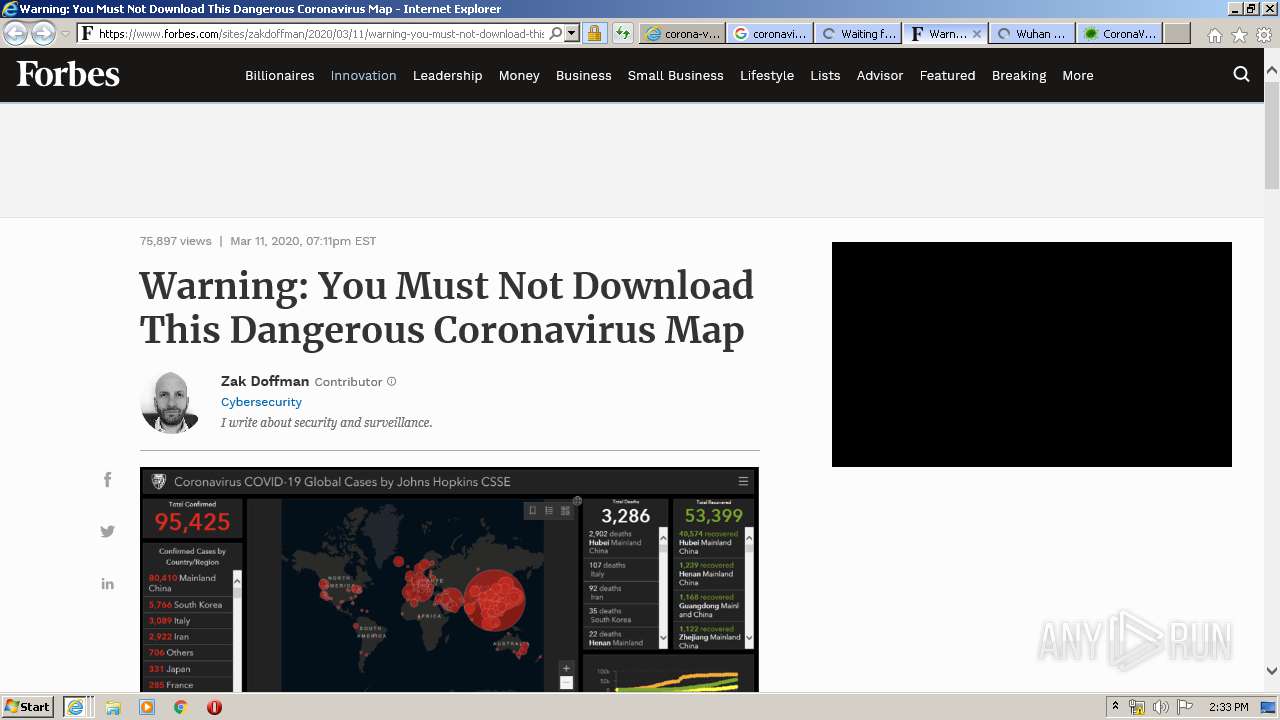Click the address bar URL field
The image size is (1280, 720).
point(322,33)
